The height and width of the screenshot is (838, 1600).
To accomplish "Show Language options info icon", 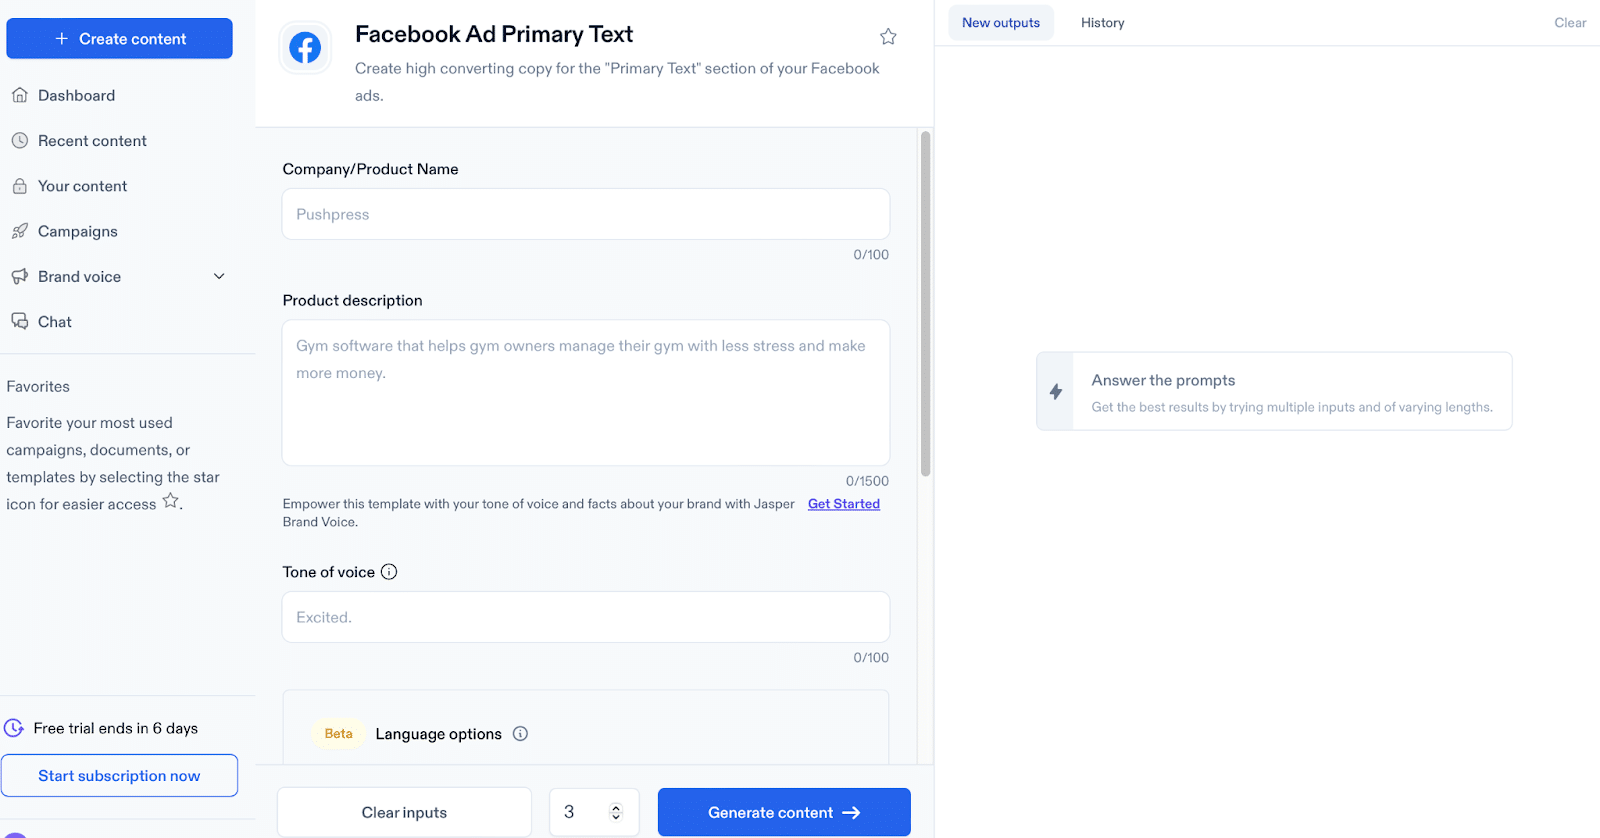I will click(520, 733).
